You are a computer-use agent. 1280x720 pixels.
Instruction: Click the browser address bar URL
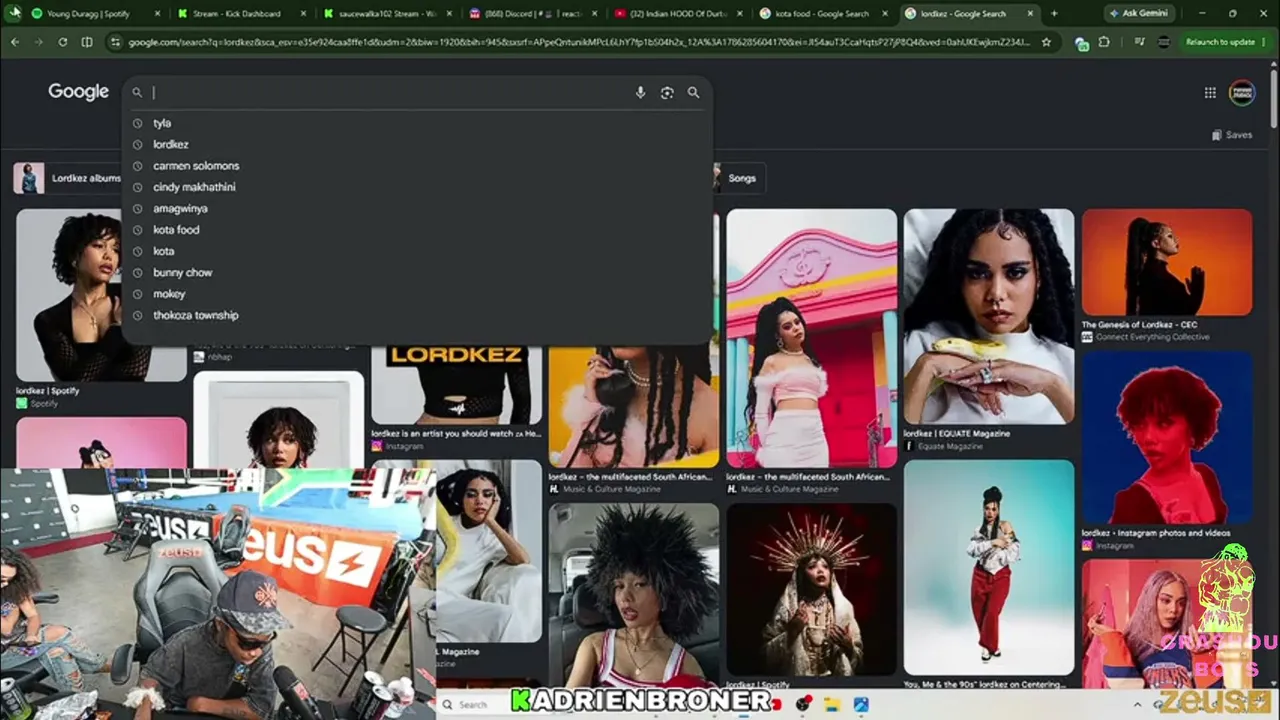coord(580,42)
